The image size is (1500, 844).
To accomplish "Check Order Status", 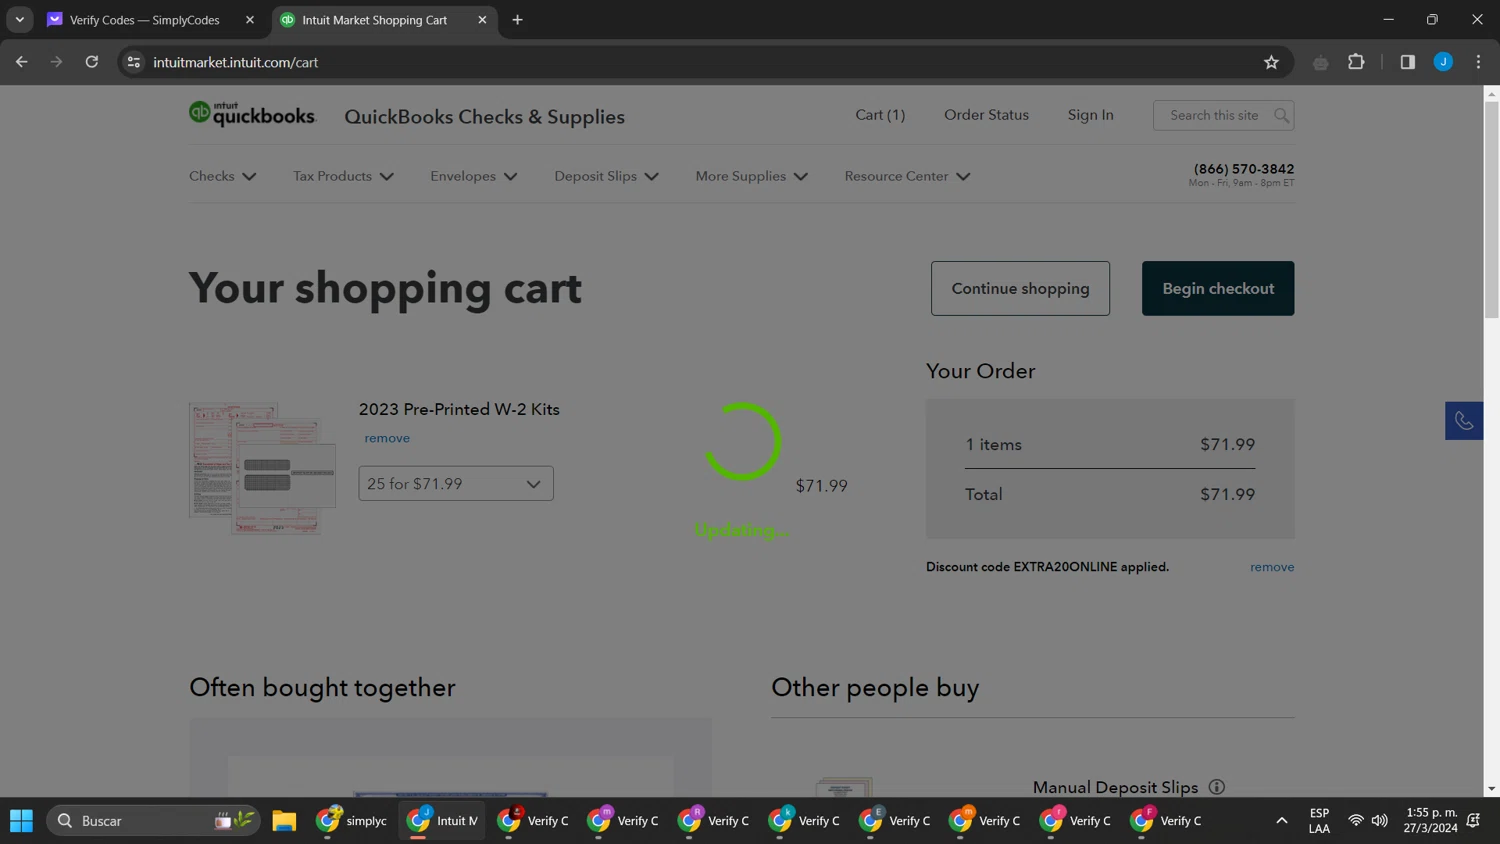I will click(986, 115).
